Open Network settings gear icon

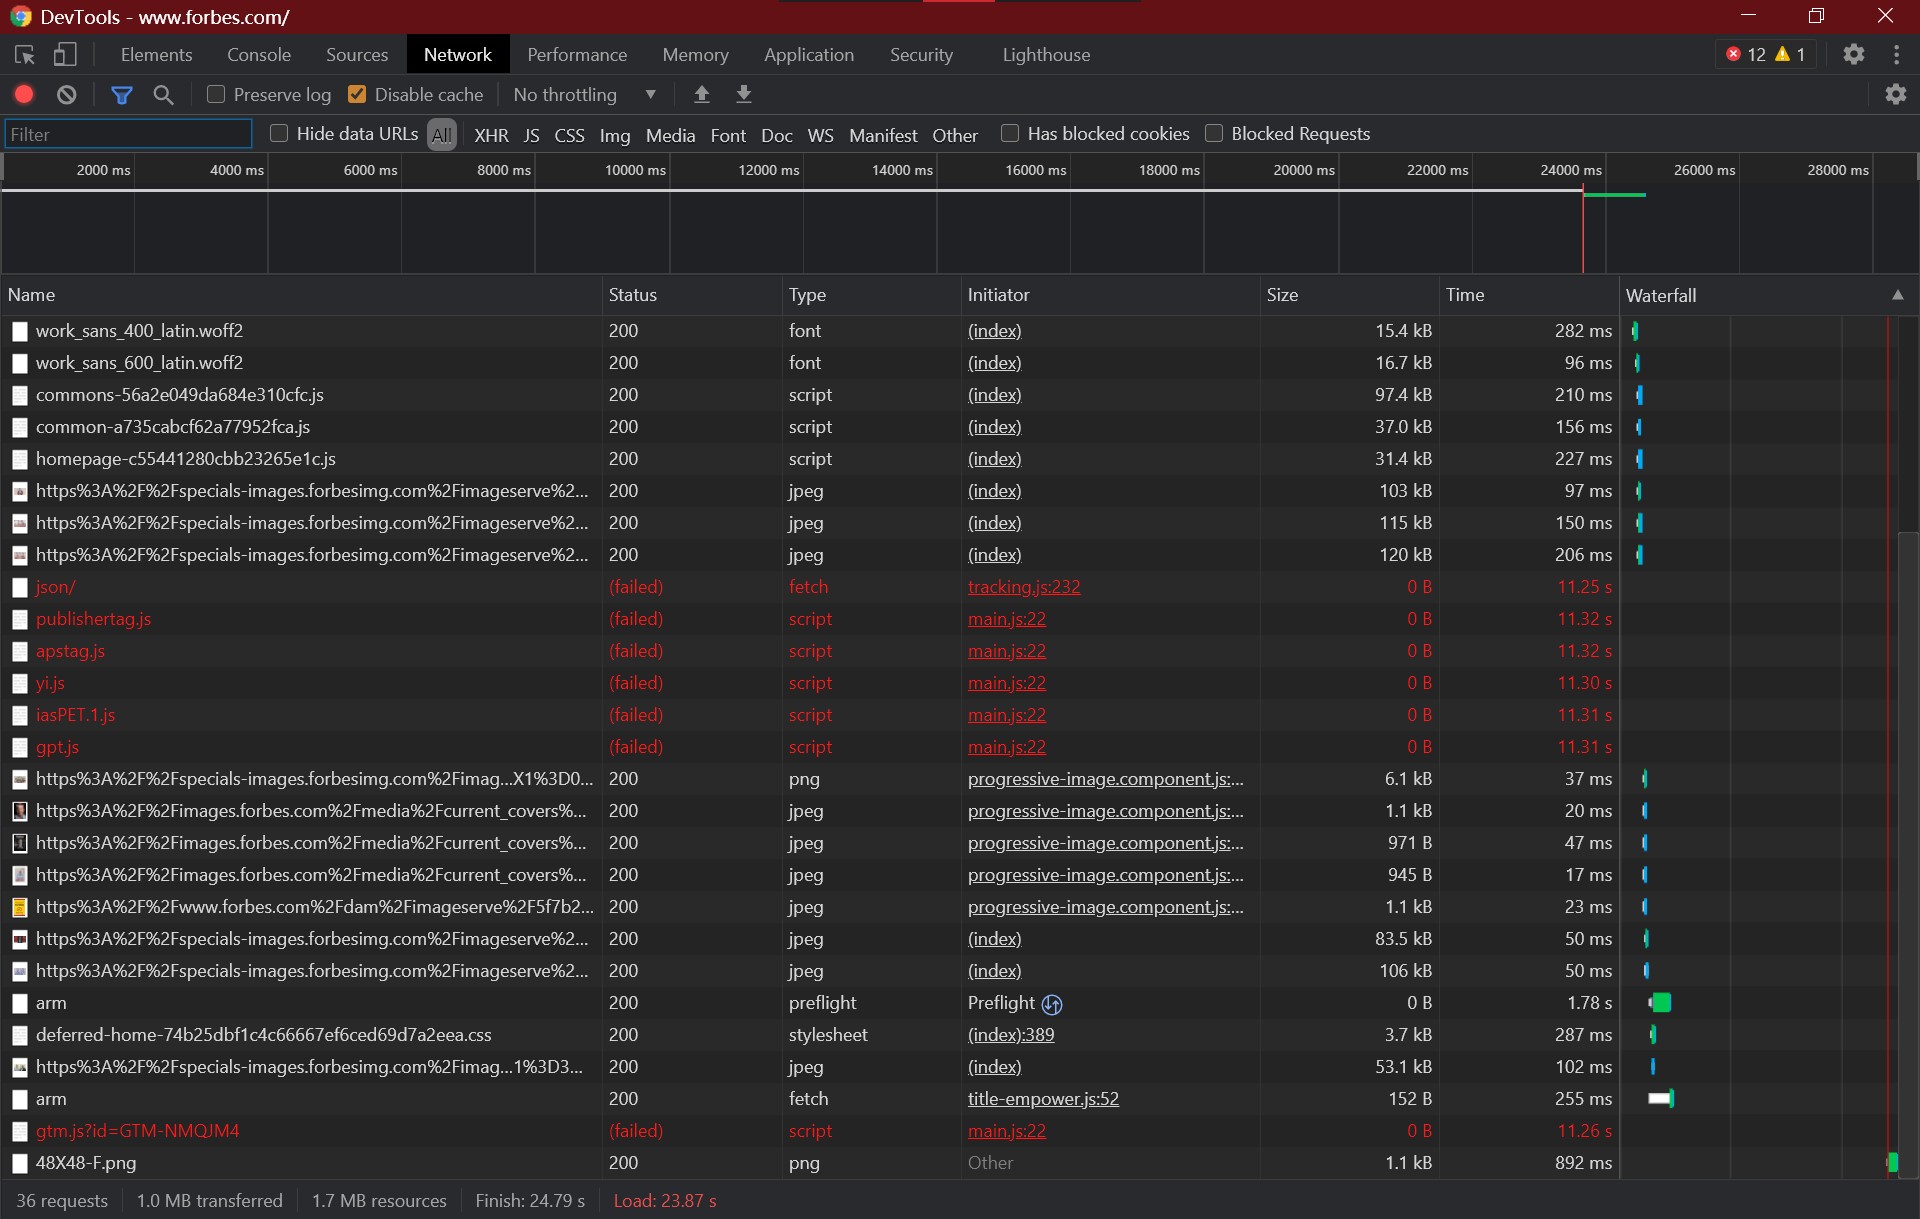1896,94
